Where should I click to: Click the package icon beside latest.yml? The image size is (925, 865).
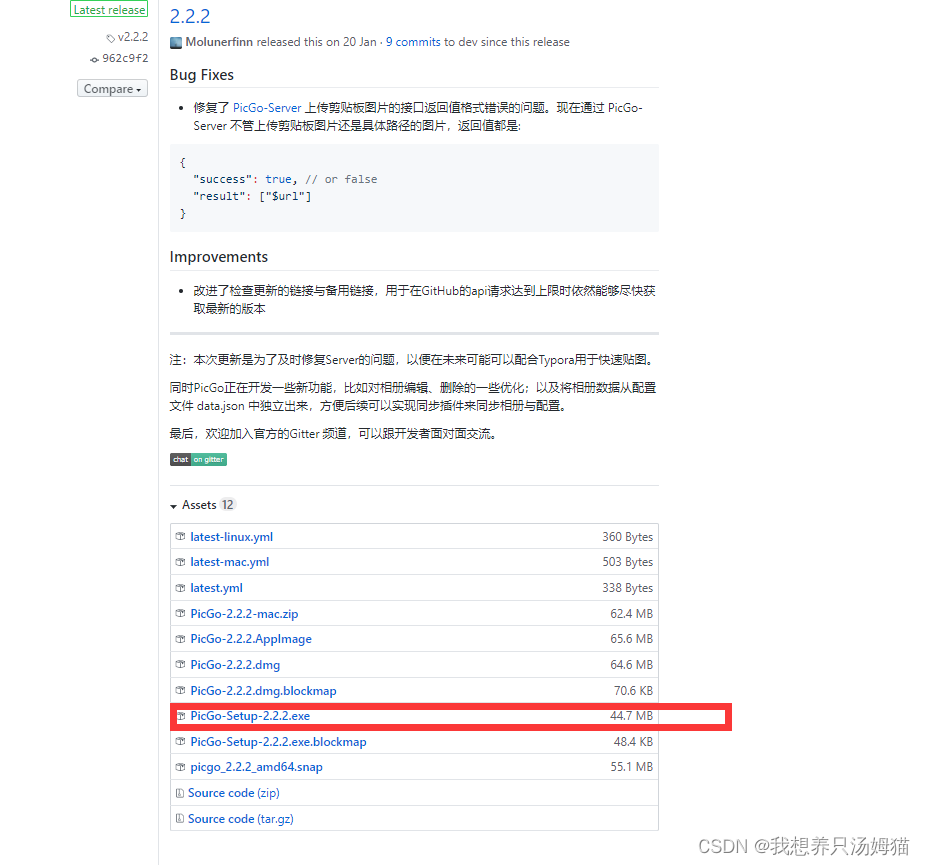pos(181,588)
